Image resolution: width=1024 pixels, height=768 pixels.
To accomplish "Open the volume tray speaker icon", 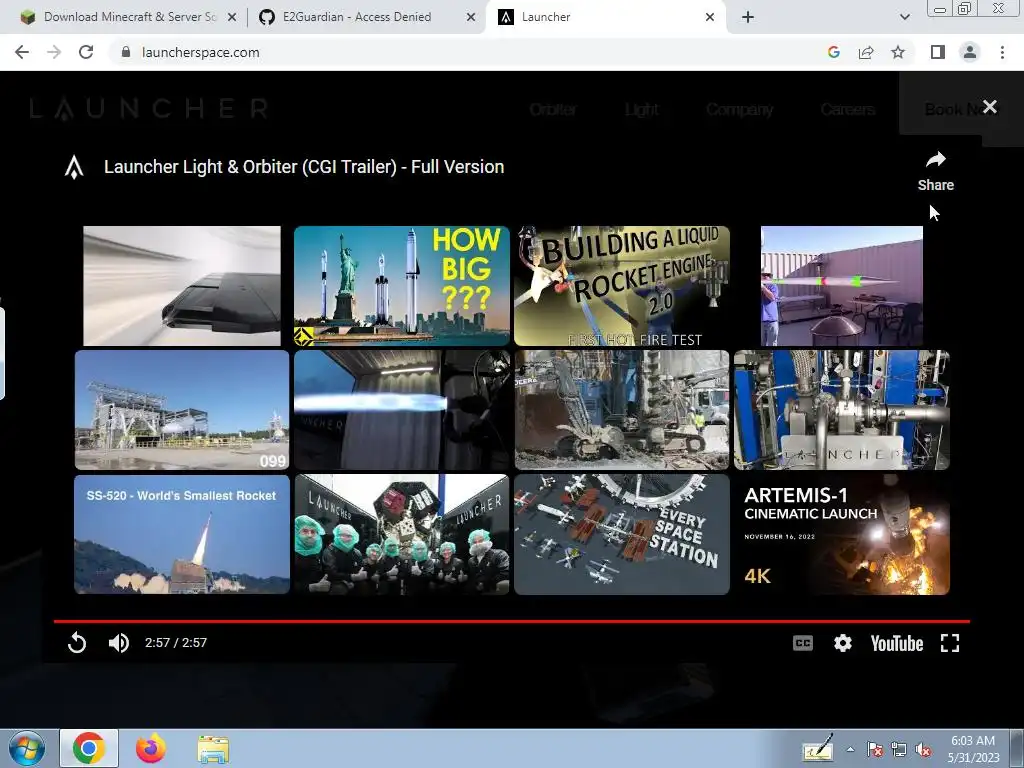I will (x=923, y=750).
